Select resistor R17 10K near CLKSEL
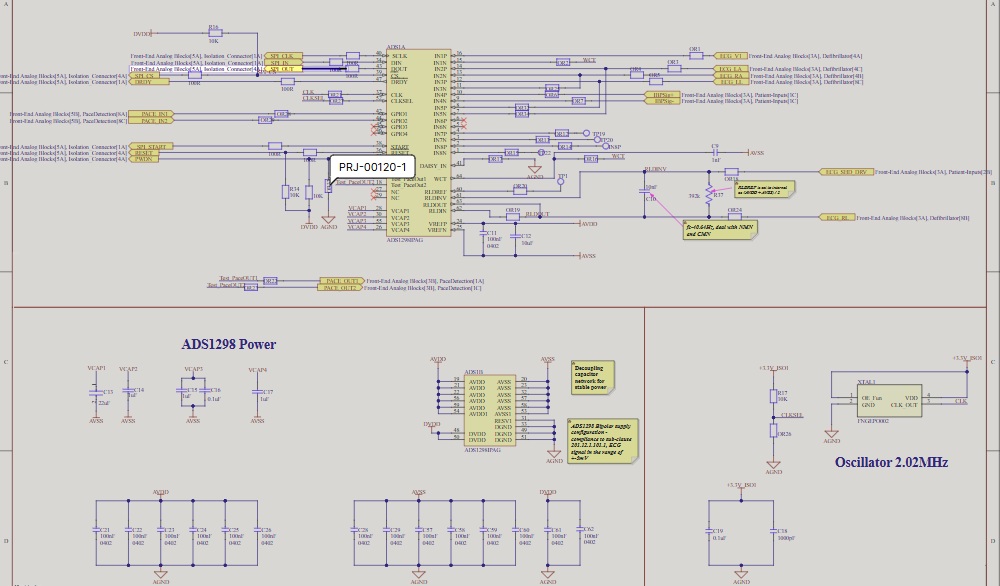The image size is (1000, 586). pyautogui.click(x=774, y=396)
